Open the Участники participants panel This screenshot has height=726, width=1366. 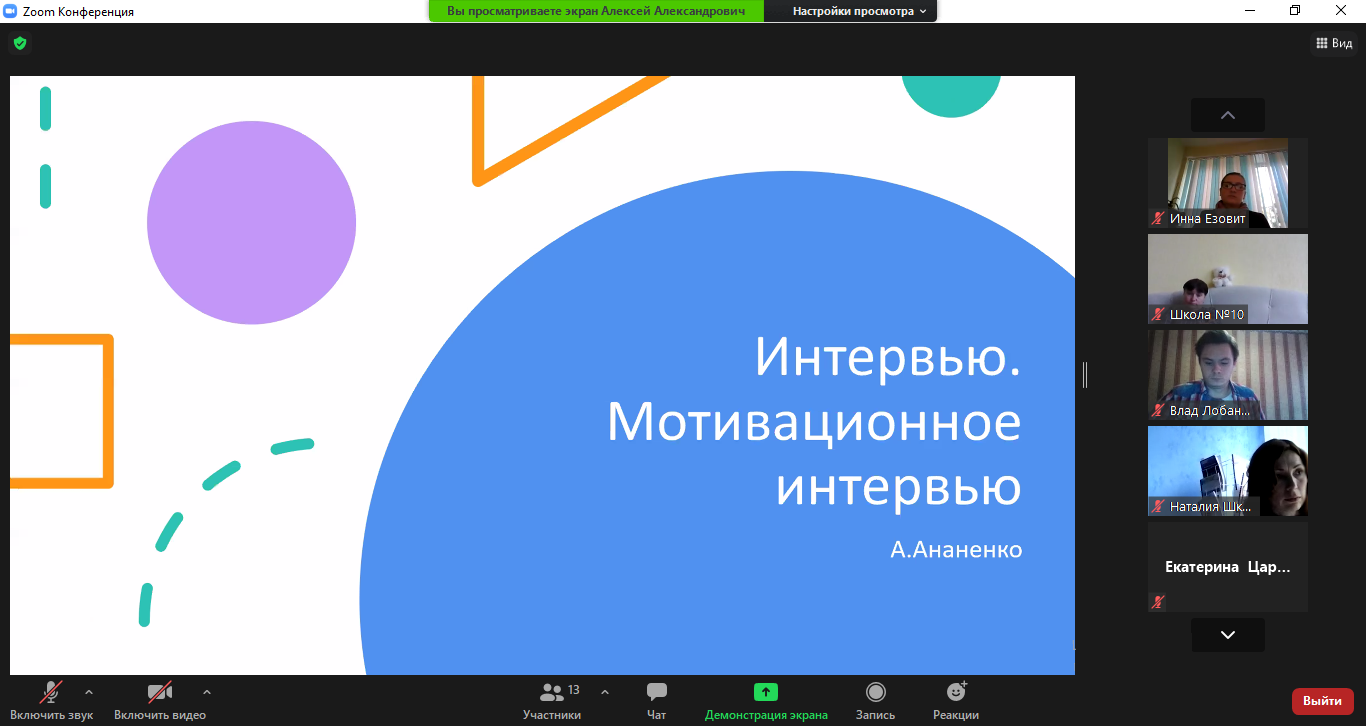[552, 700]
